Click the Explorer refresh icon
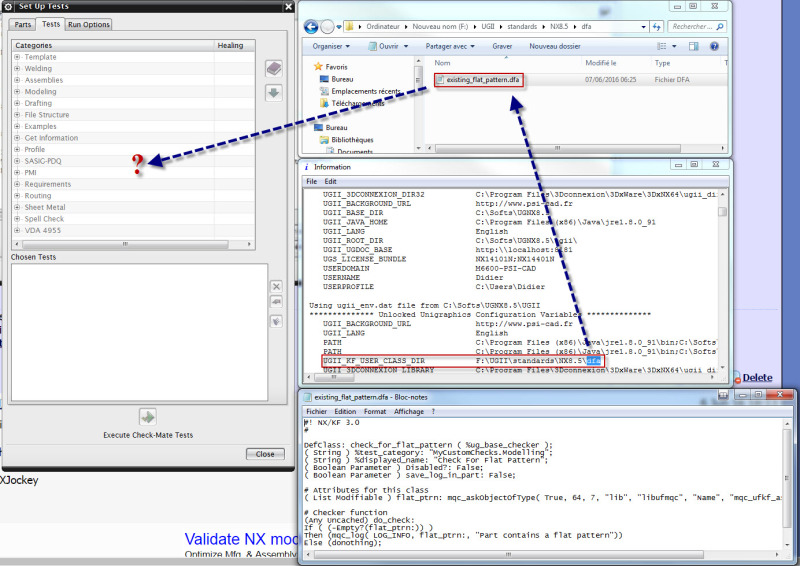This screenshot has height=566, width=800. tap(656, 27)
